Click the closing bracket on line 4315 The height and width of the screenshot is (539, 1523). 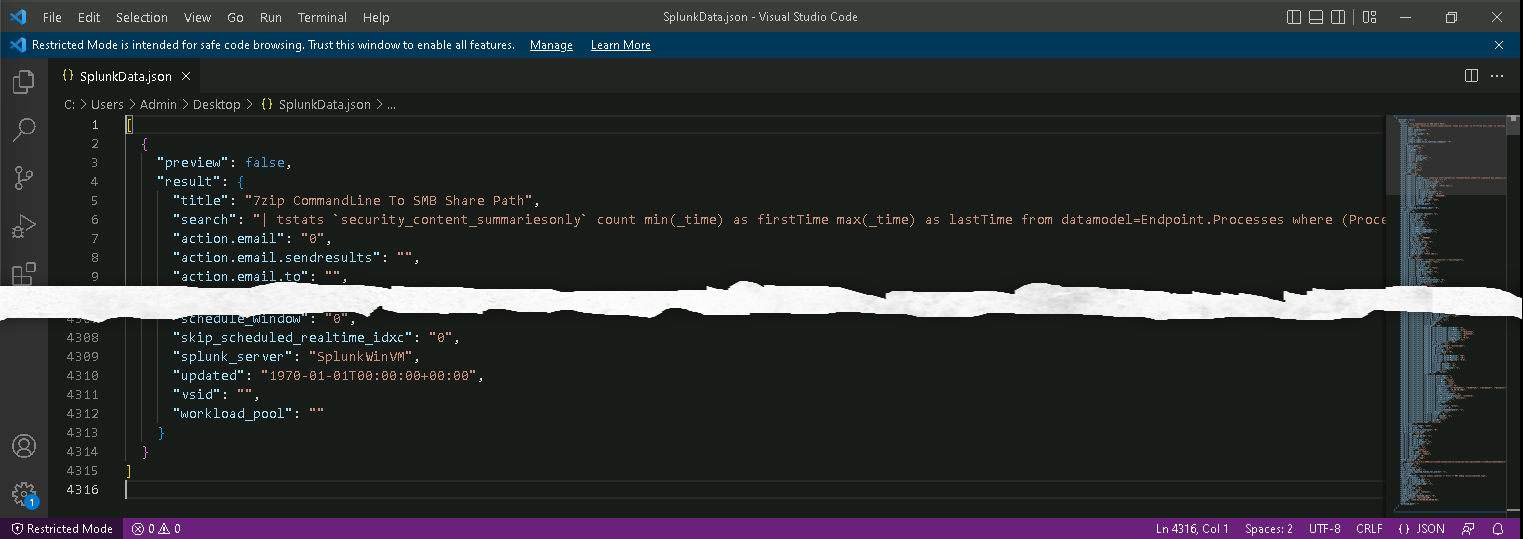(128, 470)
